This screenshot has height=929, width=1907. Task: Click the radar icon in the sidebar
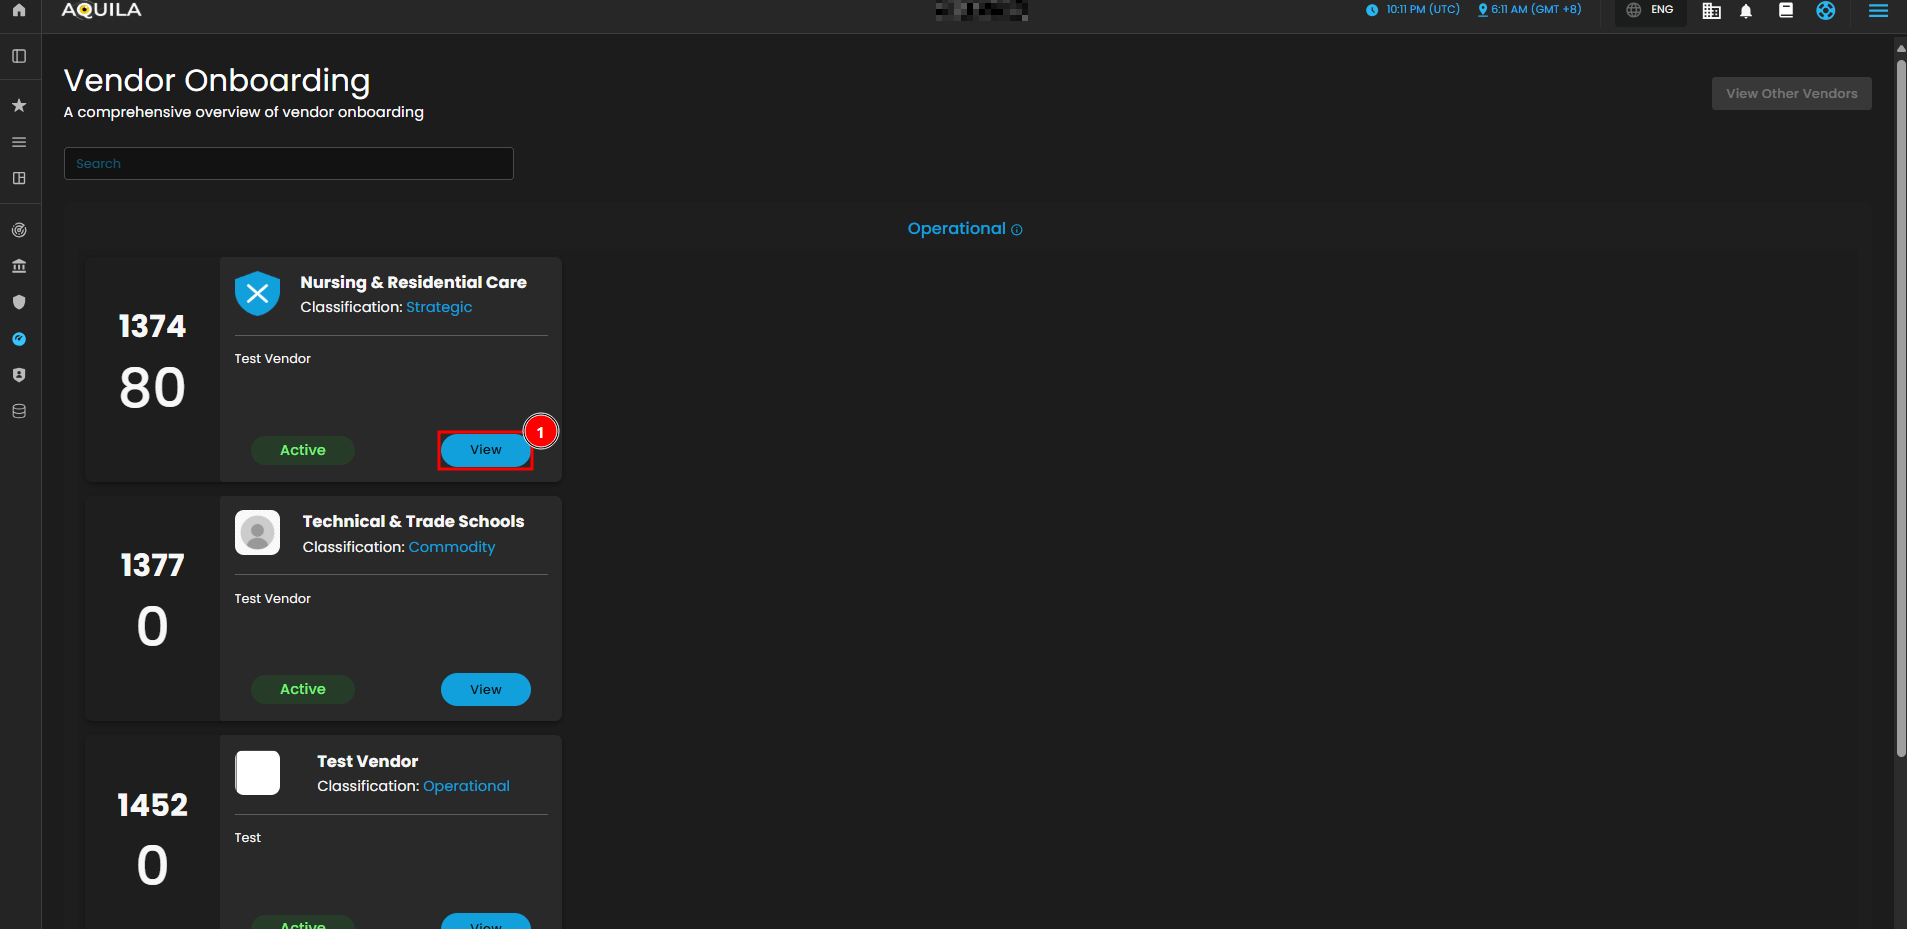(x=19, y=230)
